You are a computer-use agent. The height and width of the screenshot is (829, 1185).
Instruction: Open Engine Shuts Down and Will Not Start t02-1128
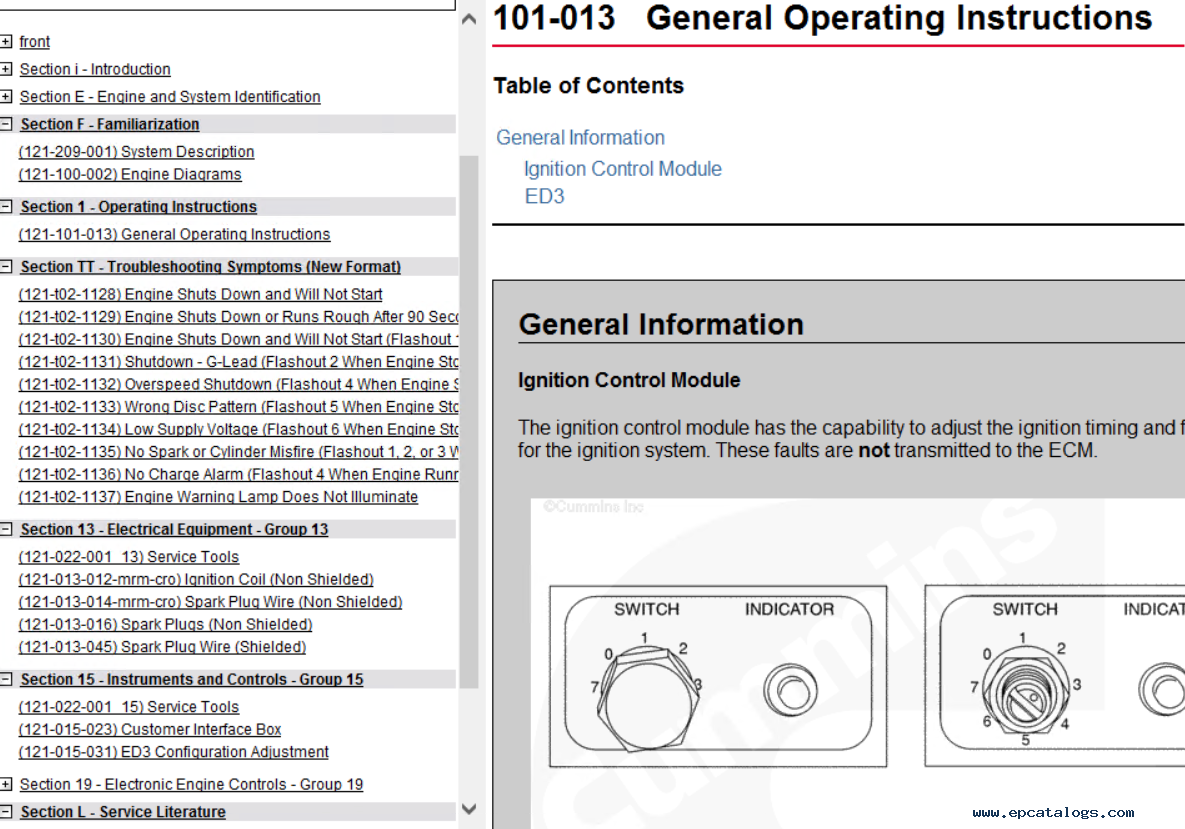(x=200, y=294)
